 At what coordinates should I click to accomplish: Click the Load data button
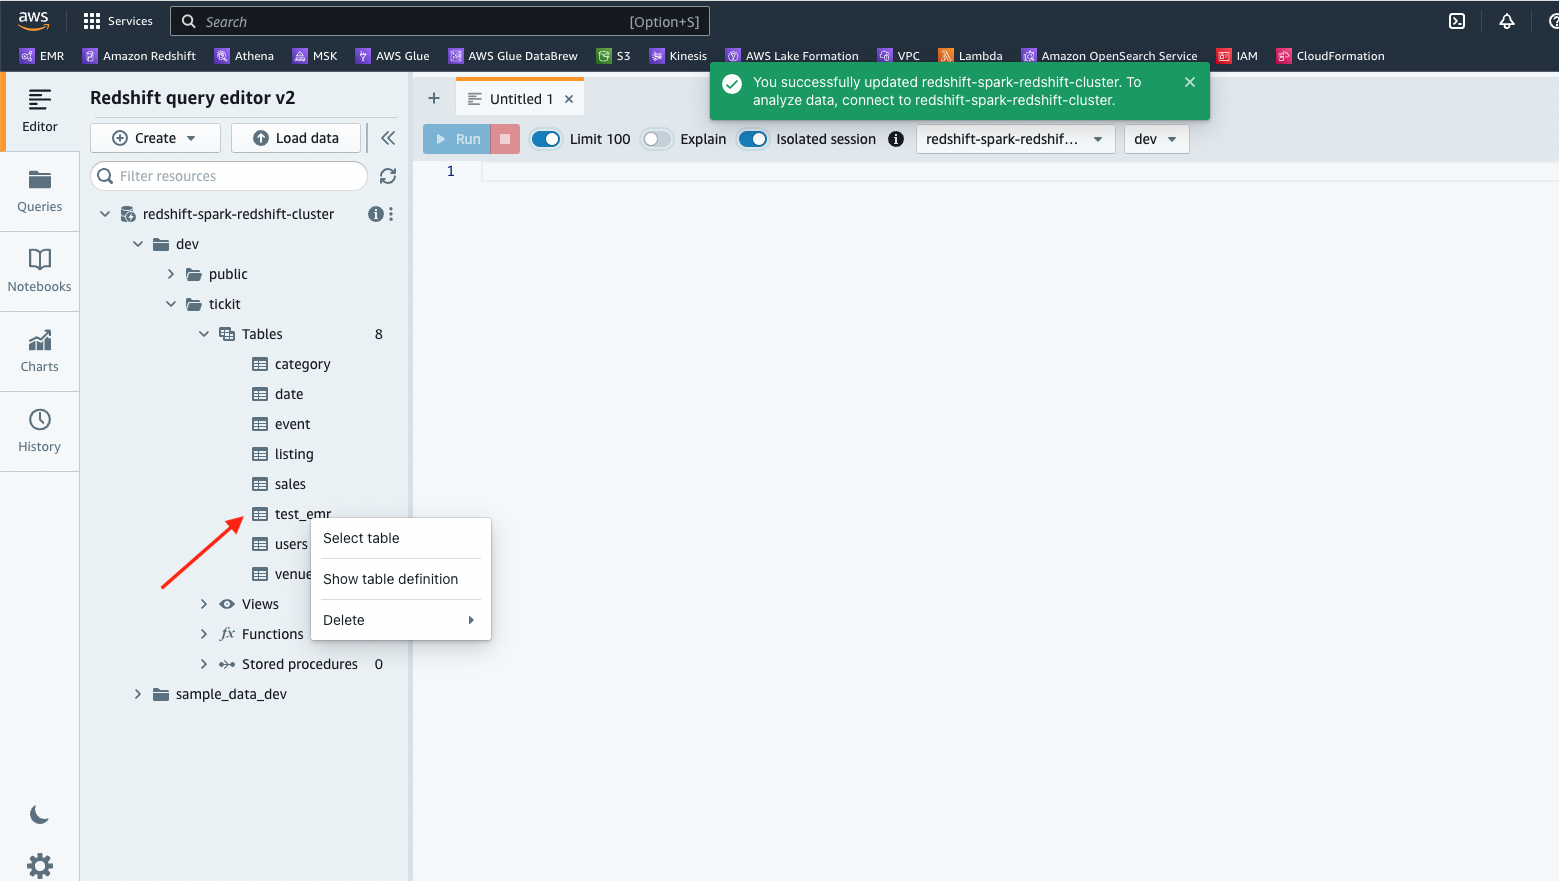[296, 138]
